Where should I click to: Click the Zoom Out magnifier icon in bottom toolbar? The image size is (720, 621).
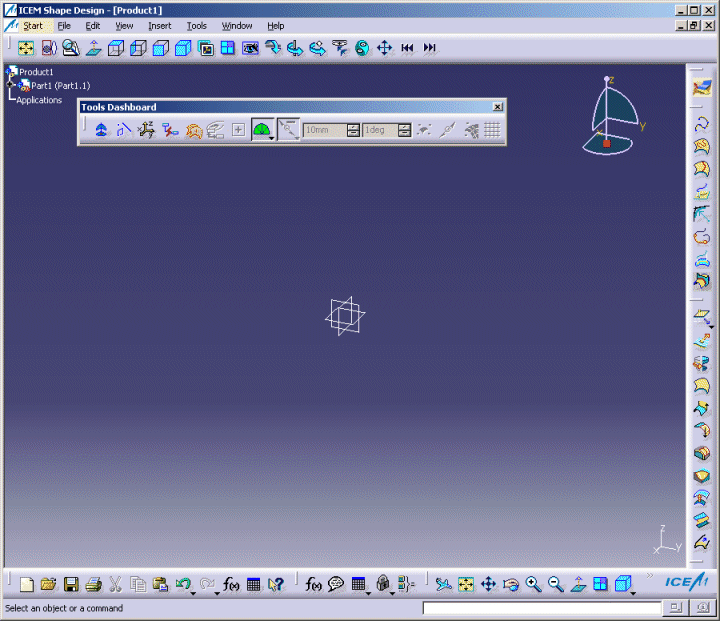tap(556, 584)
